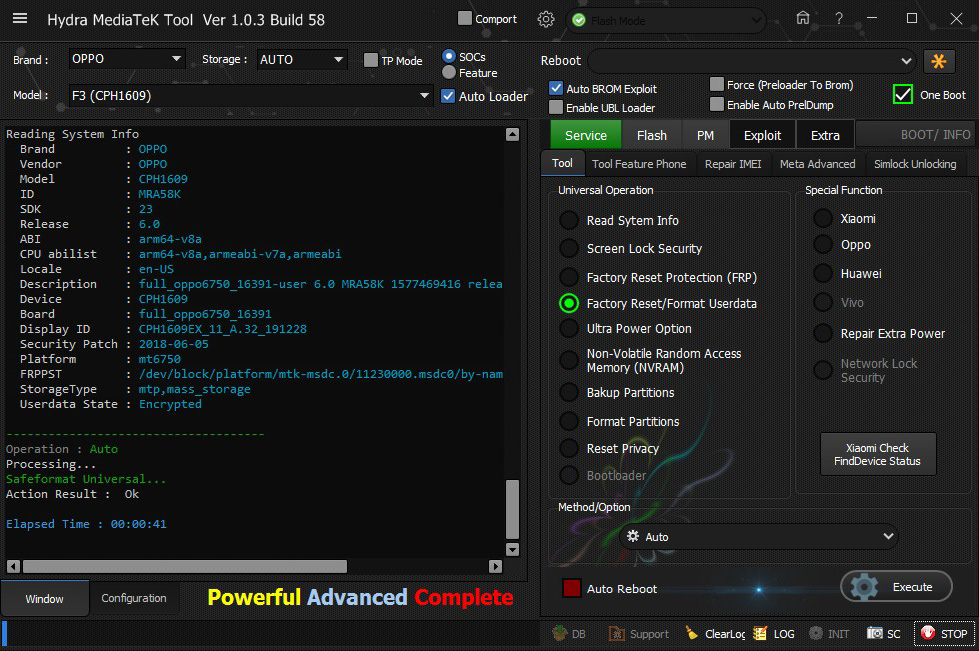
Task: Click the SC screenshot camera icon
Action: pos(884,633)
